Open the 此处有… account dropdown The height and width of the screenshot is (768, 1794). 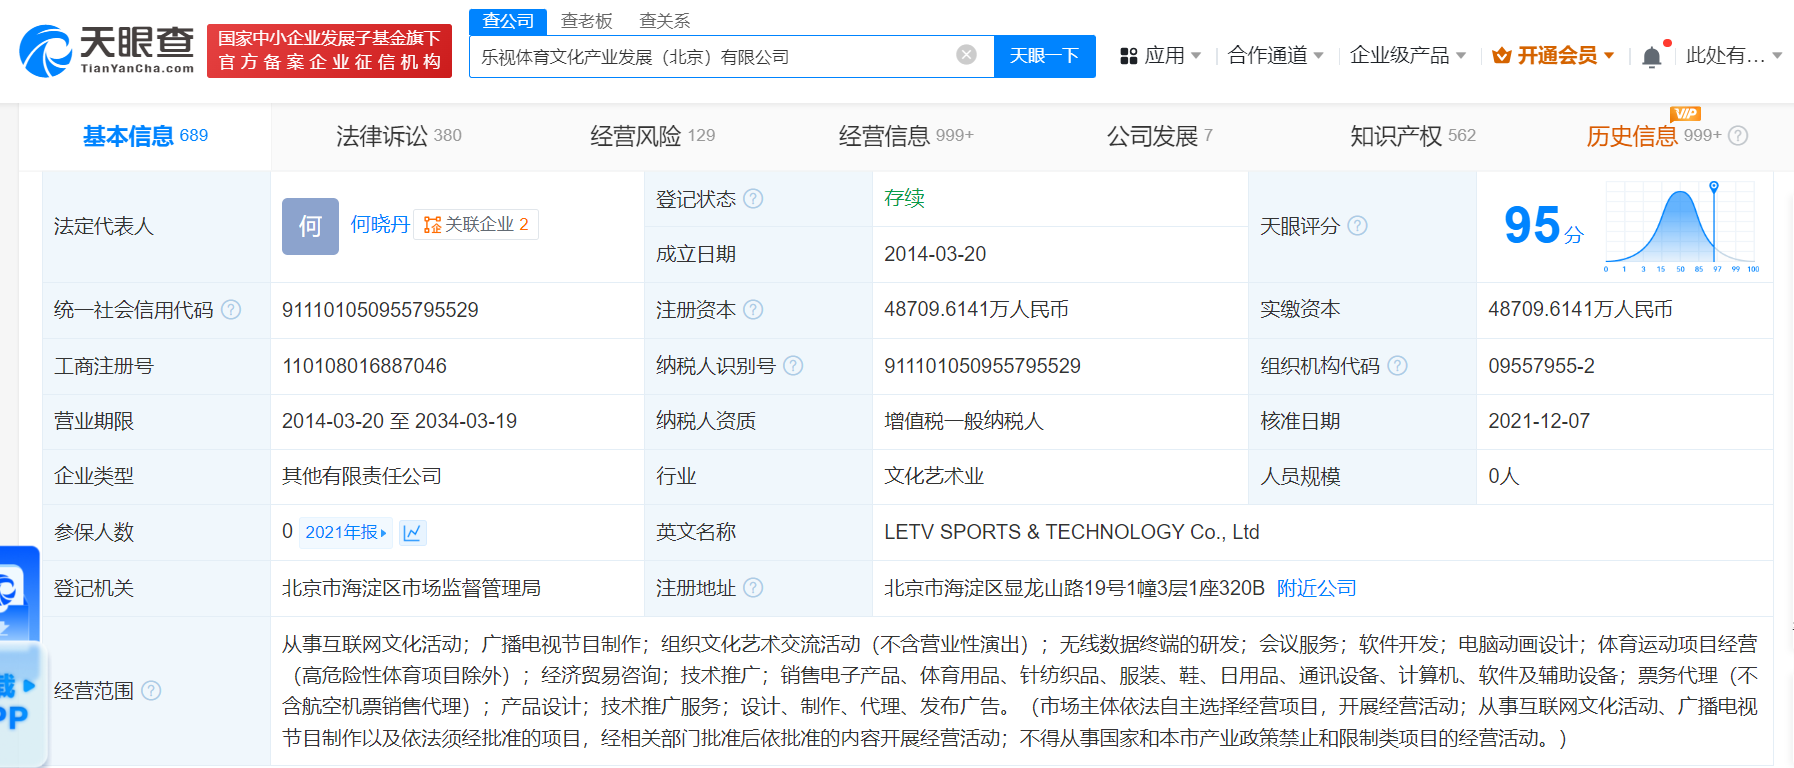click(1734, 56)
